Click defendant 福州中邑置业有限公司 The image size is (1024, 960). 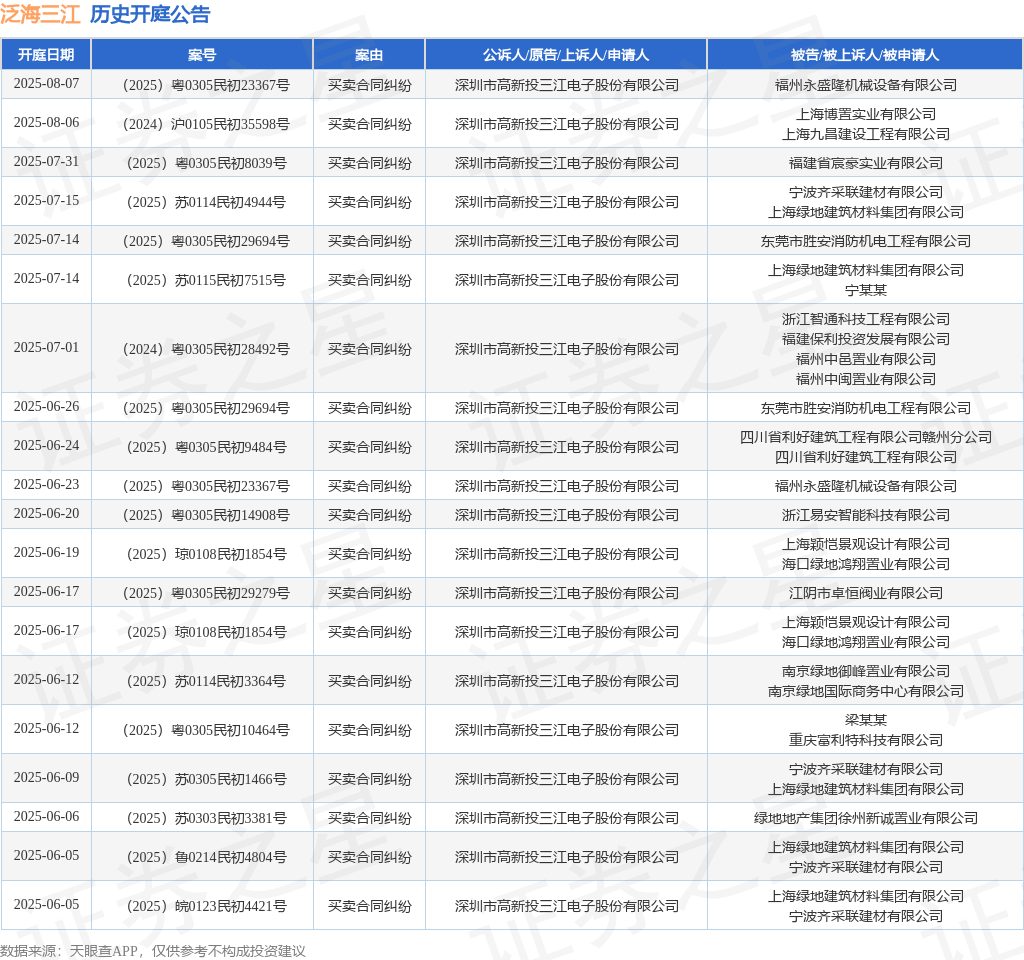(x=866, y=359)
